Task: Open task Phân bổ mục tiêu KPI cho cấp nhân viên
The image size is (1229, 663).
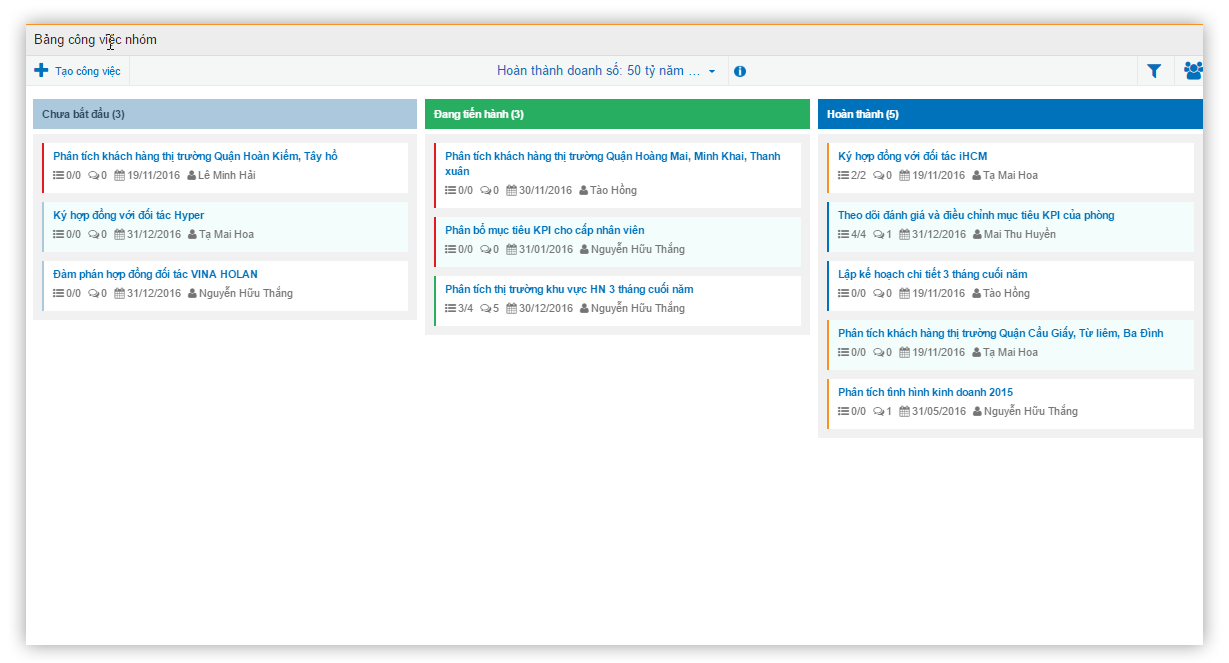Action: [x=544, y=230]
